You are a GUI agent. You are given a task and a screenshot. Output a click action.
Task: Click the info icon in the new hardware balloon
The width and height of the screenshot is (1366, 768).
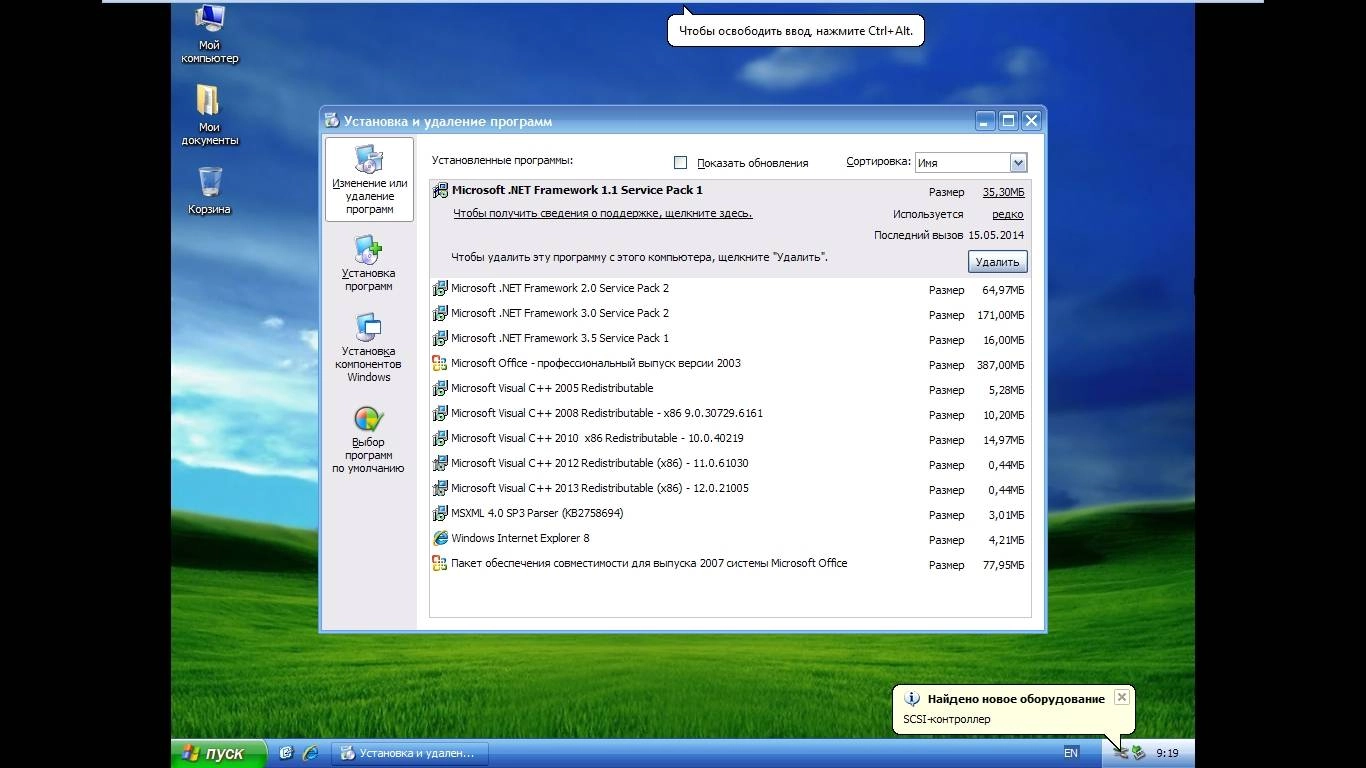(x=911, y=699)
